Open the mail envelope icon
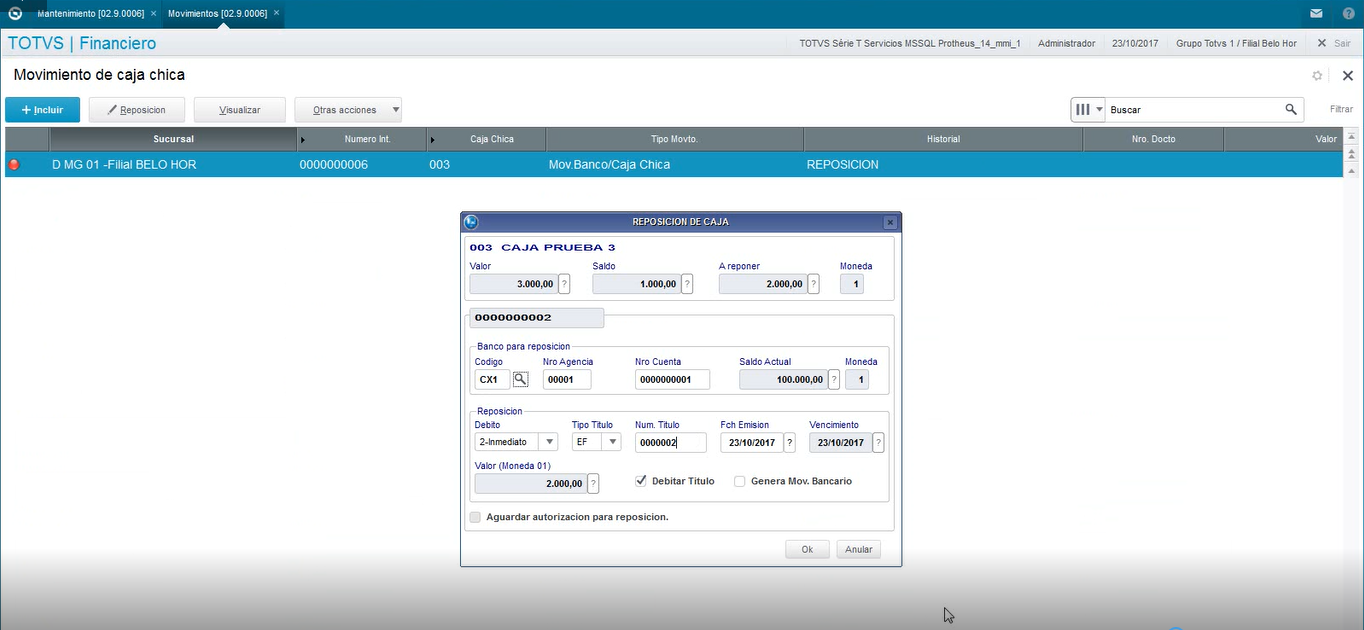Viewport: 1364px width, 630px height. pyautogui.click(x=1317, y=14)
